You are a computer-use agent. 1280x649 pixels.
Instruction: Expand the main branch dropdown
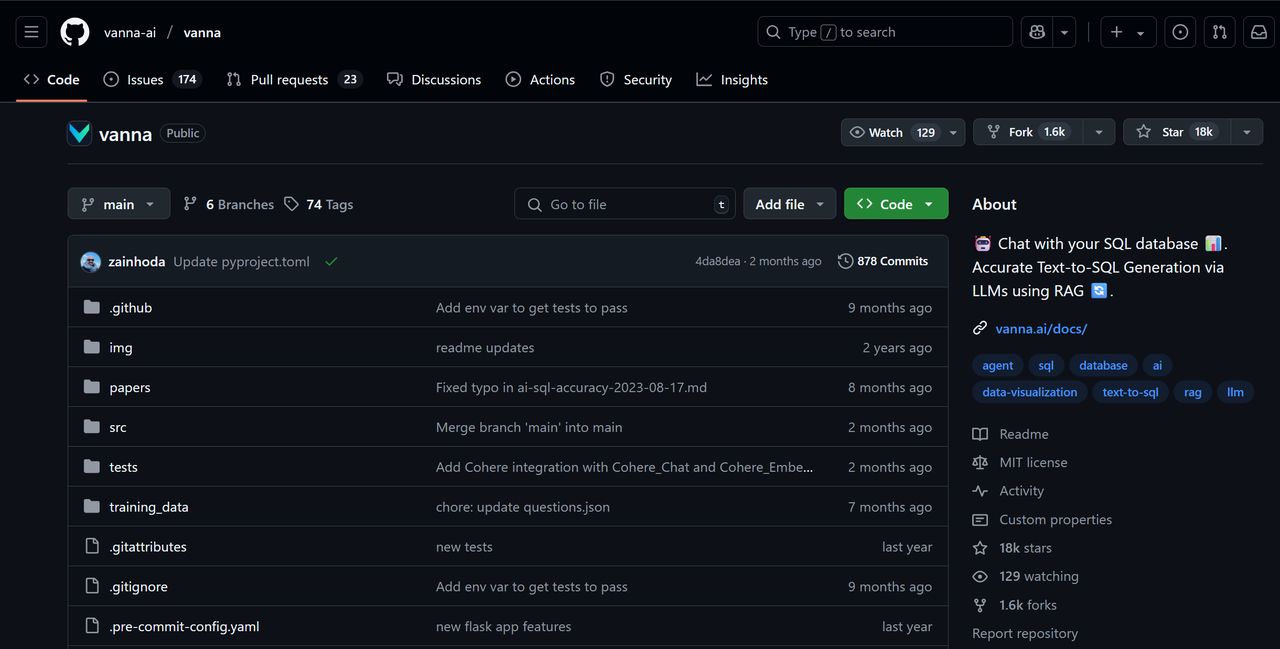click(118, 204)
